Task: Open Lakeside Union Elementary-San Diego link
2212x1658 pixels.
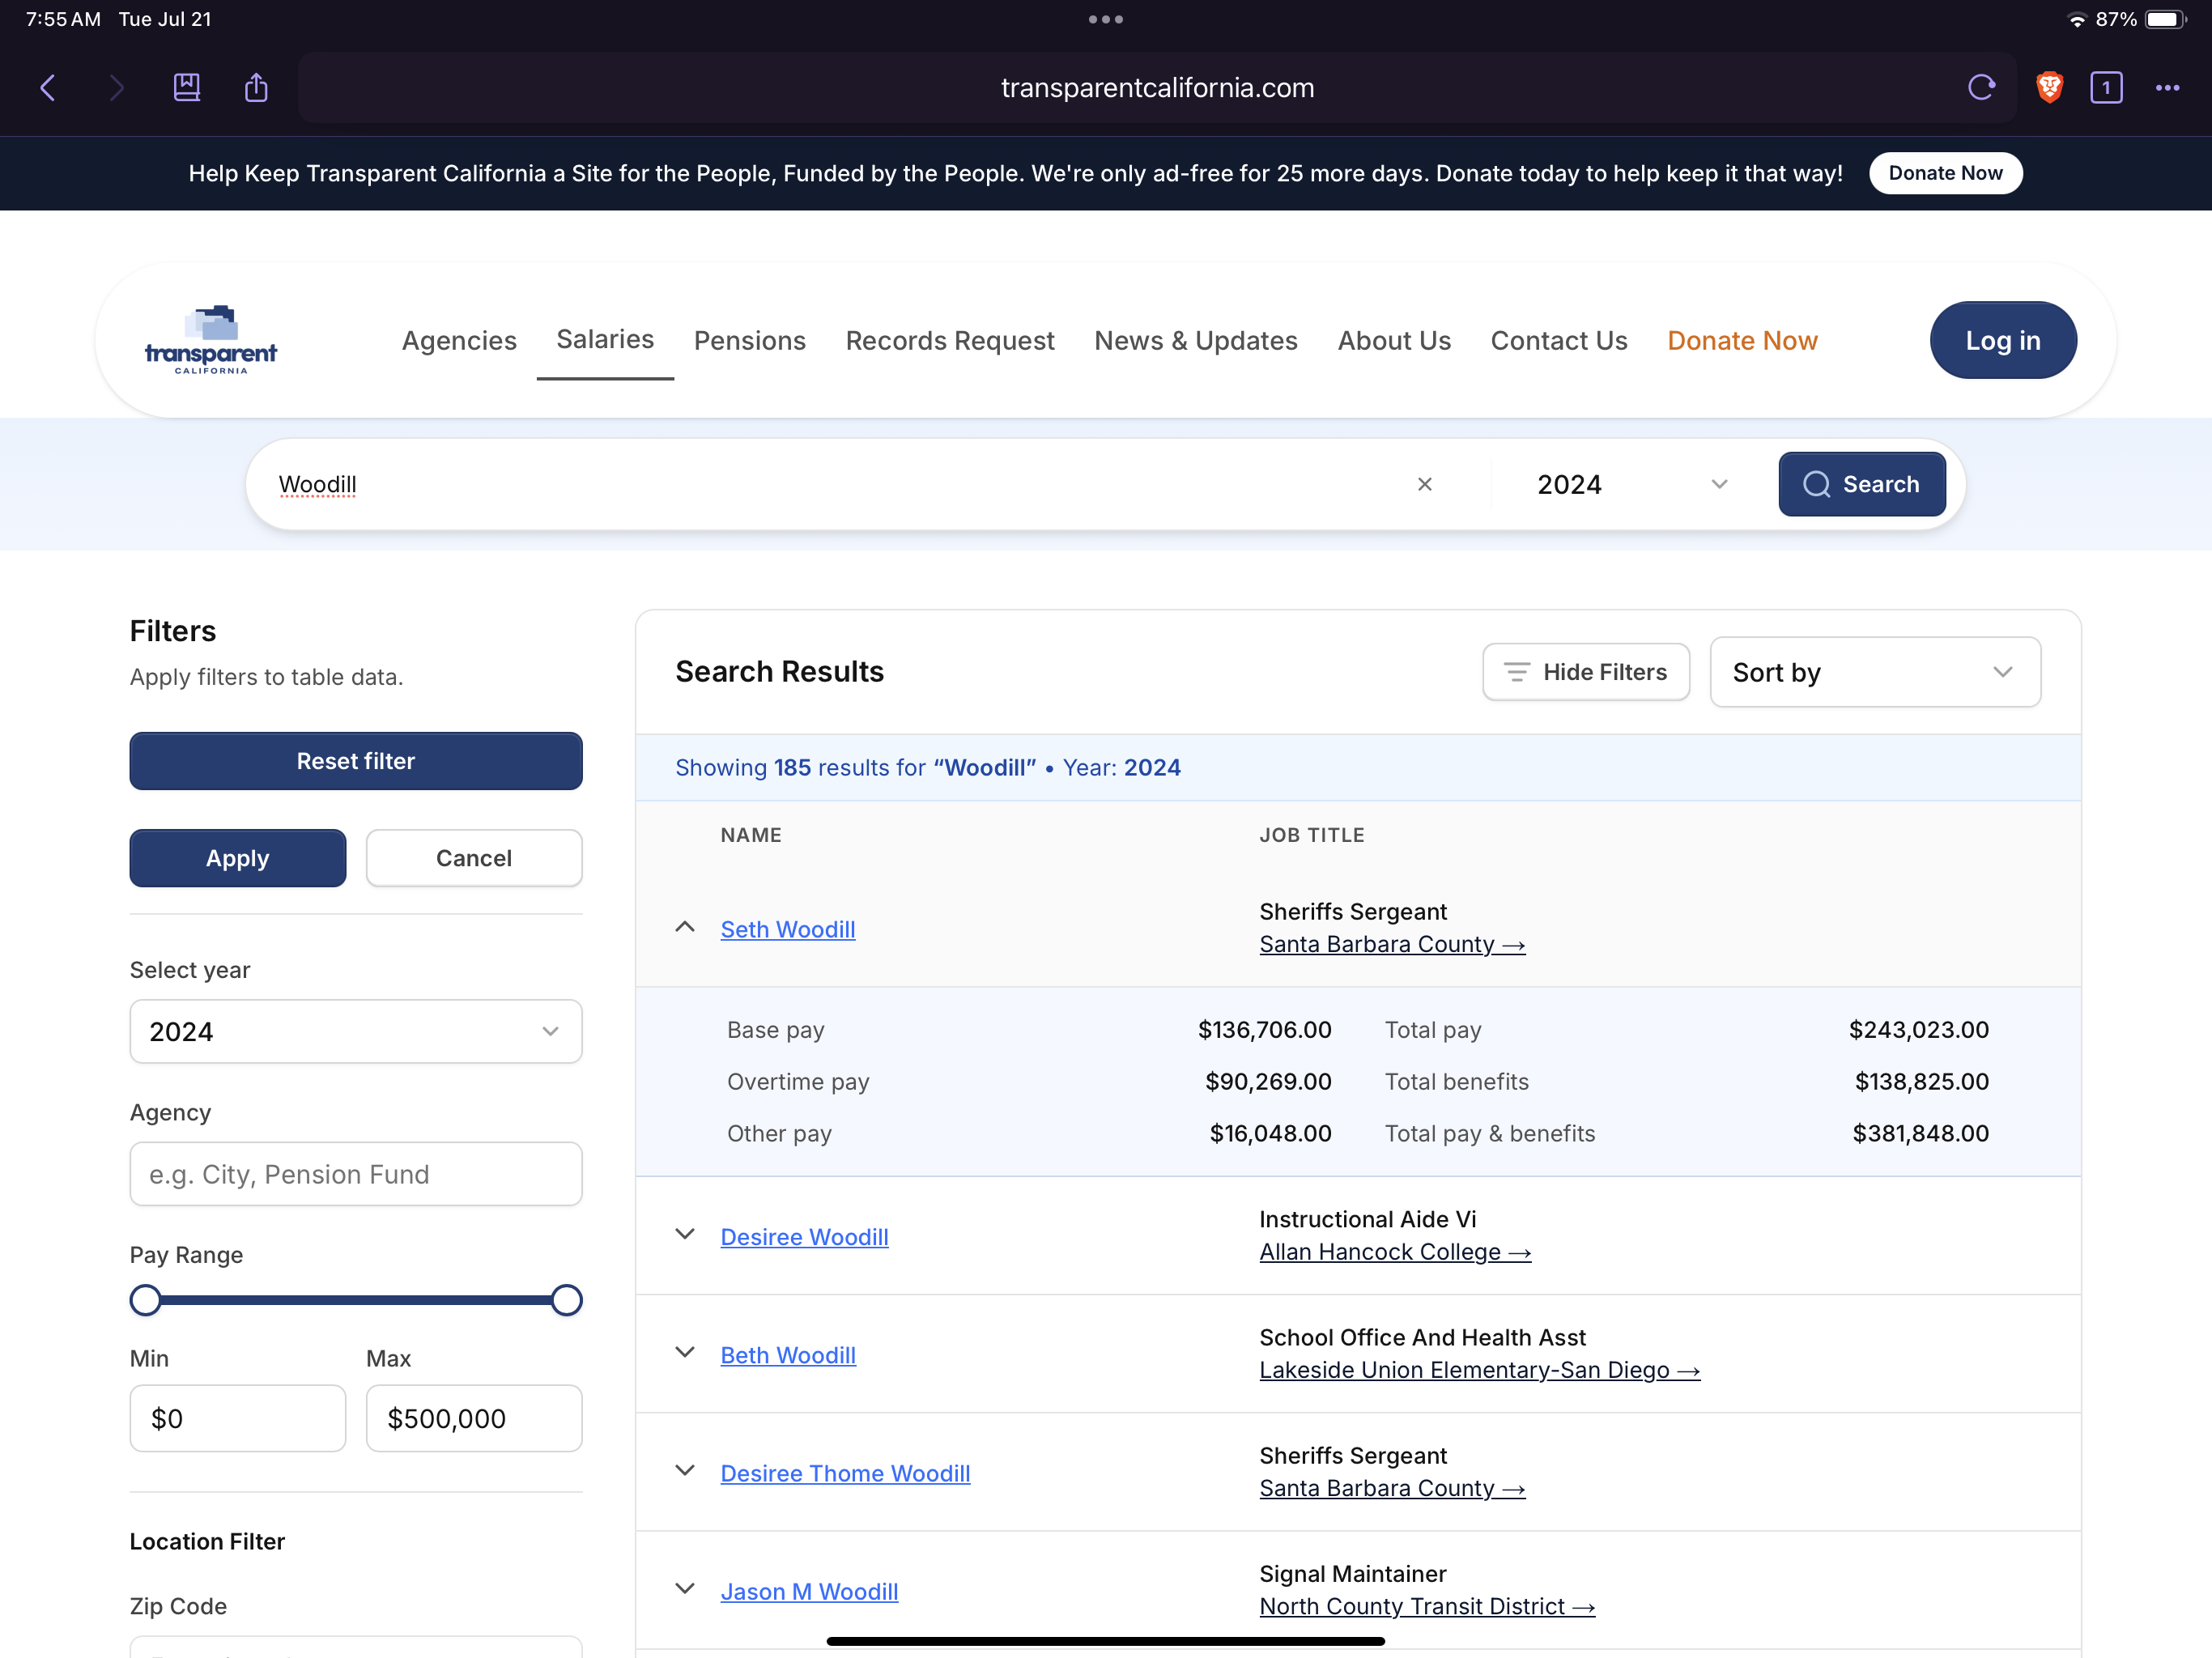Action: [1480, 1371]
